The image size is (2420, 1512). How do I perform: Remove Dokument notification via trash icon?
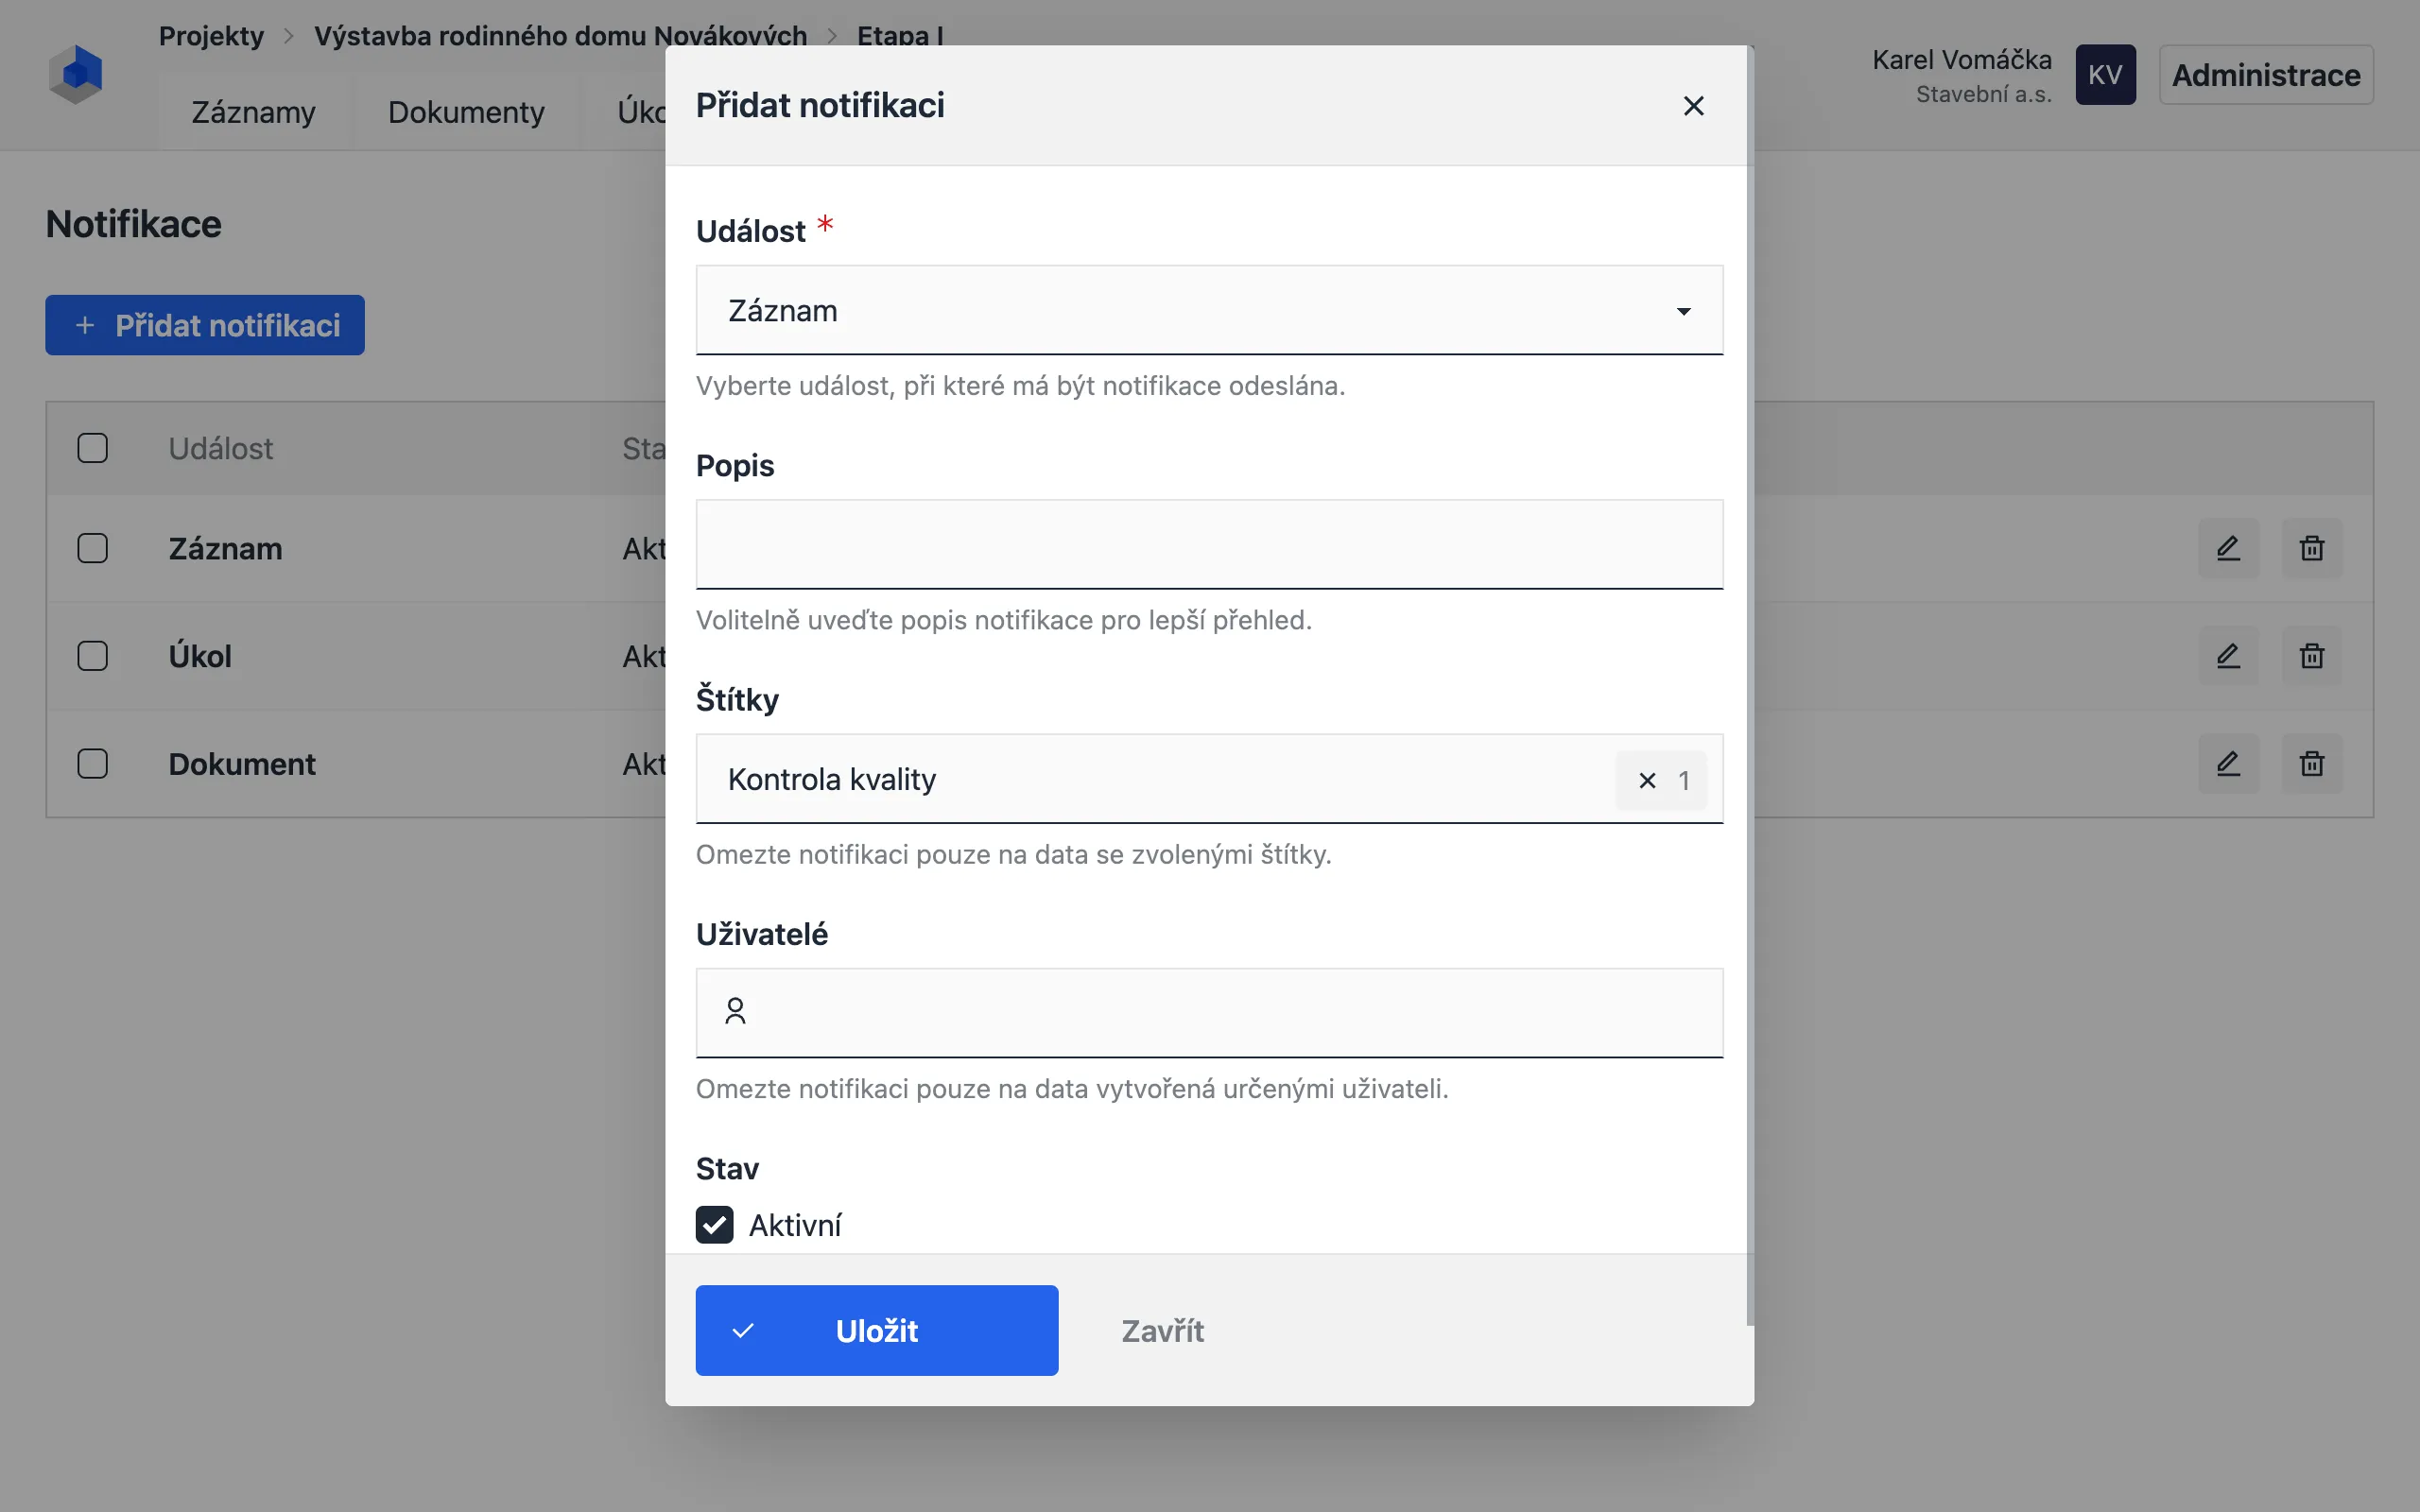pyautogui.click(x=2311, y=764)
